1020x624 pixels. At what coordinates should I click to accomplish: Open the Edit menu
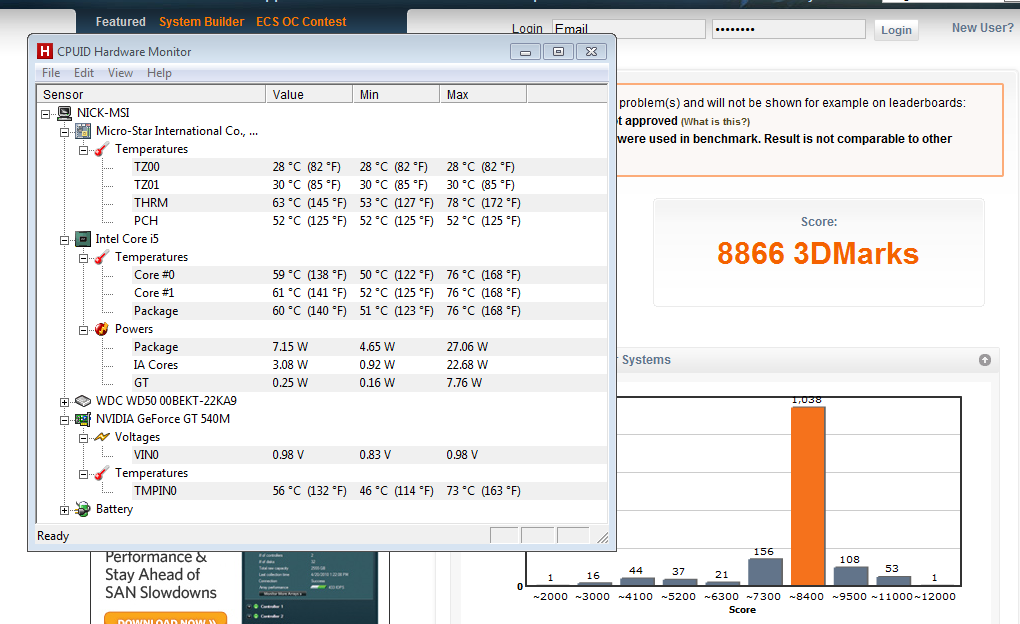coord(84,73)
